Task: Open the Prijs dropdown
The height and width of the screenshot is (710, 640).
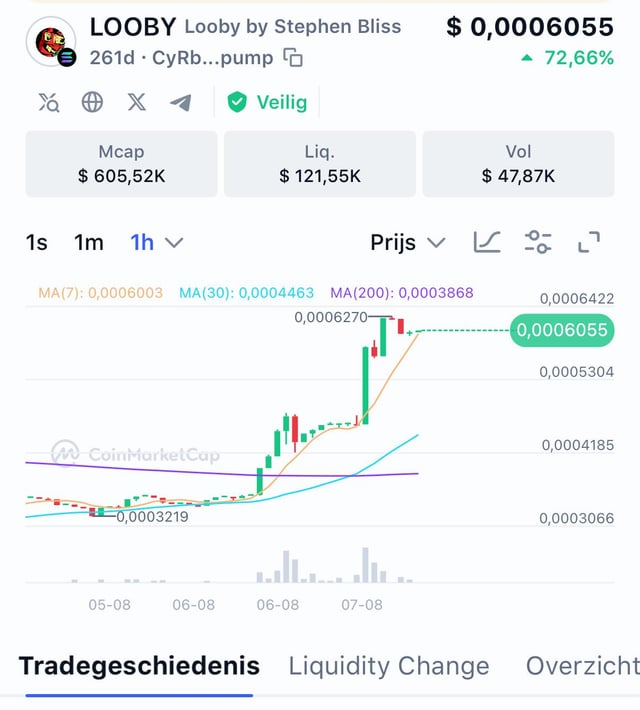Action: 408,242
